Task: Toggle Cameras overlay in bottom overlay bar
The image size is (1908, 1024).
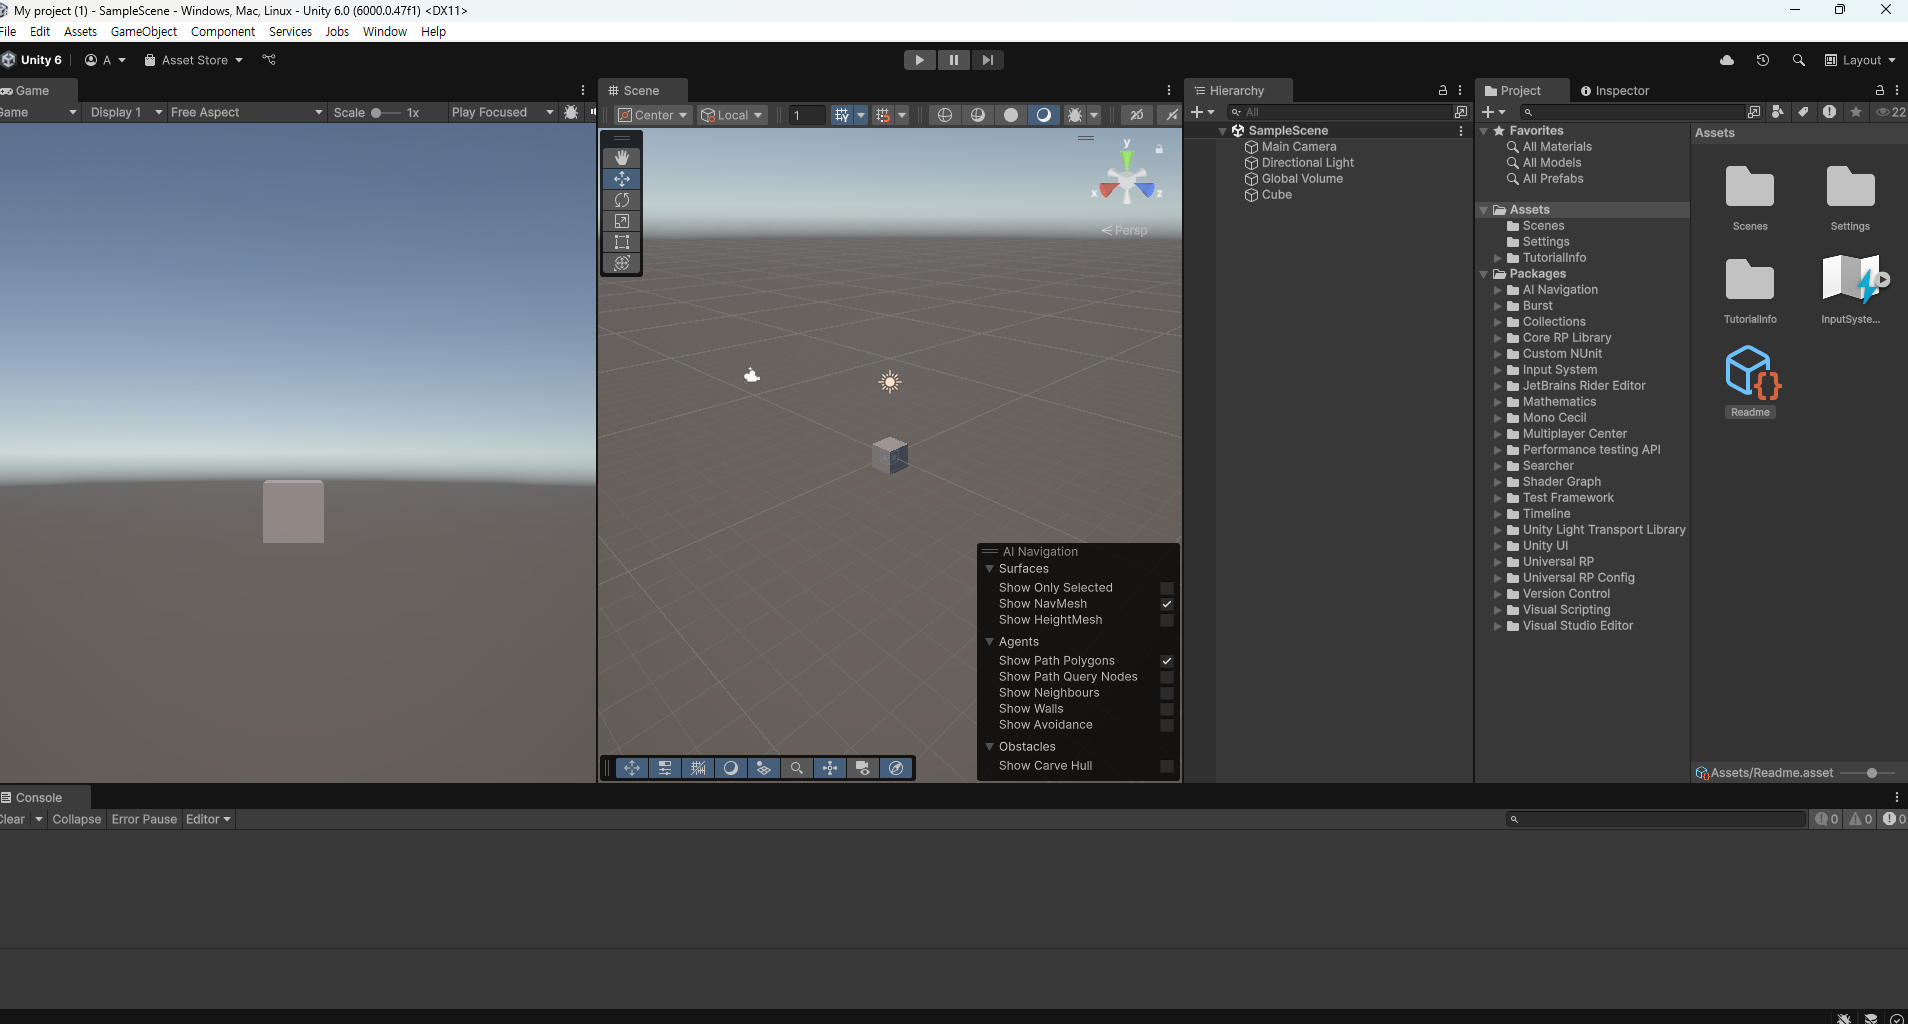Action: coord(863,768)
